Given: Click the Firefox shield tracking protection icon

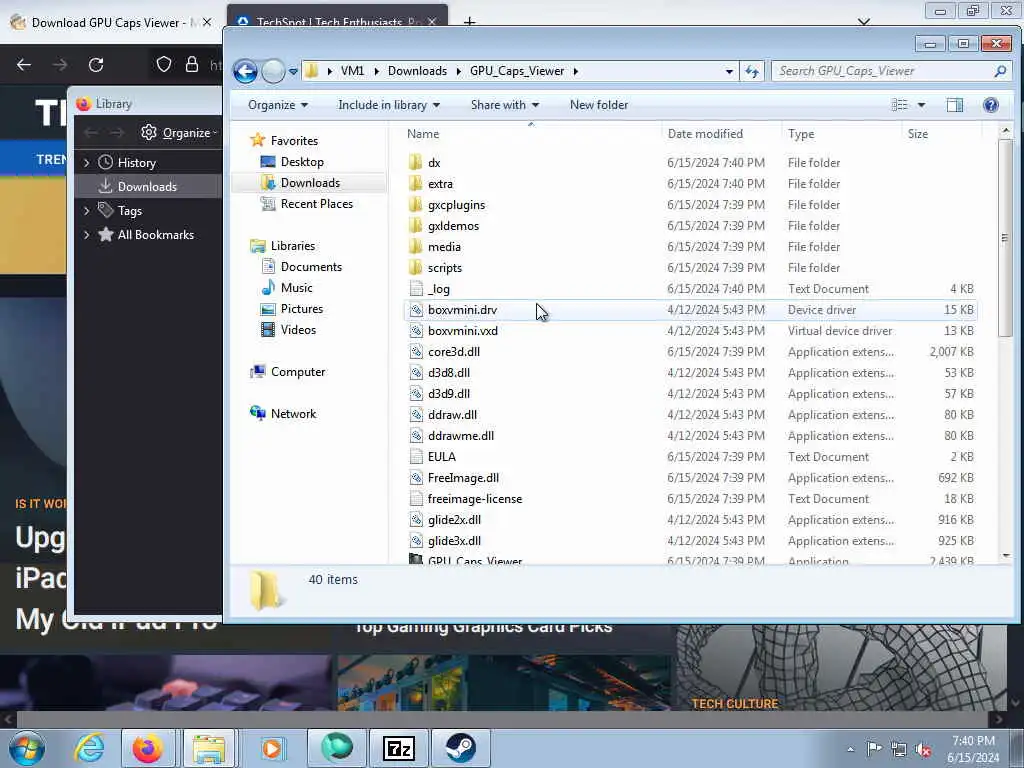Looking at the screenshot, I should click(164, 64).
